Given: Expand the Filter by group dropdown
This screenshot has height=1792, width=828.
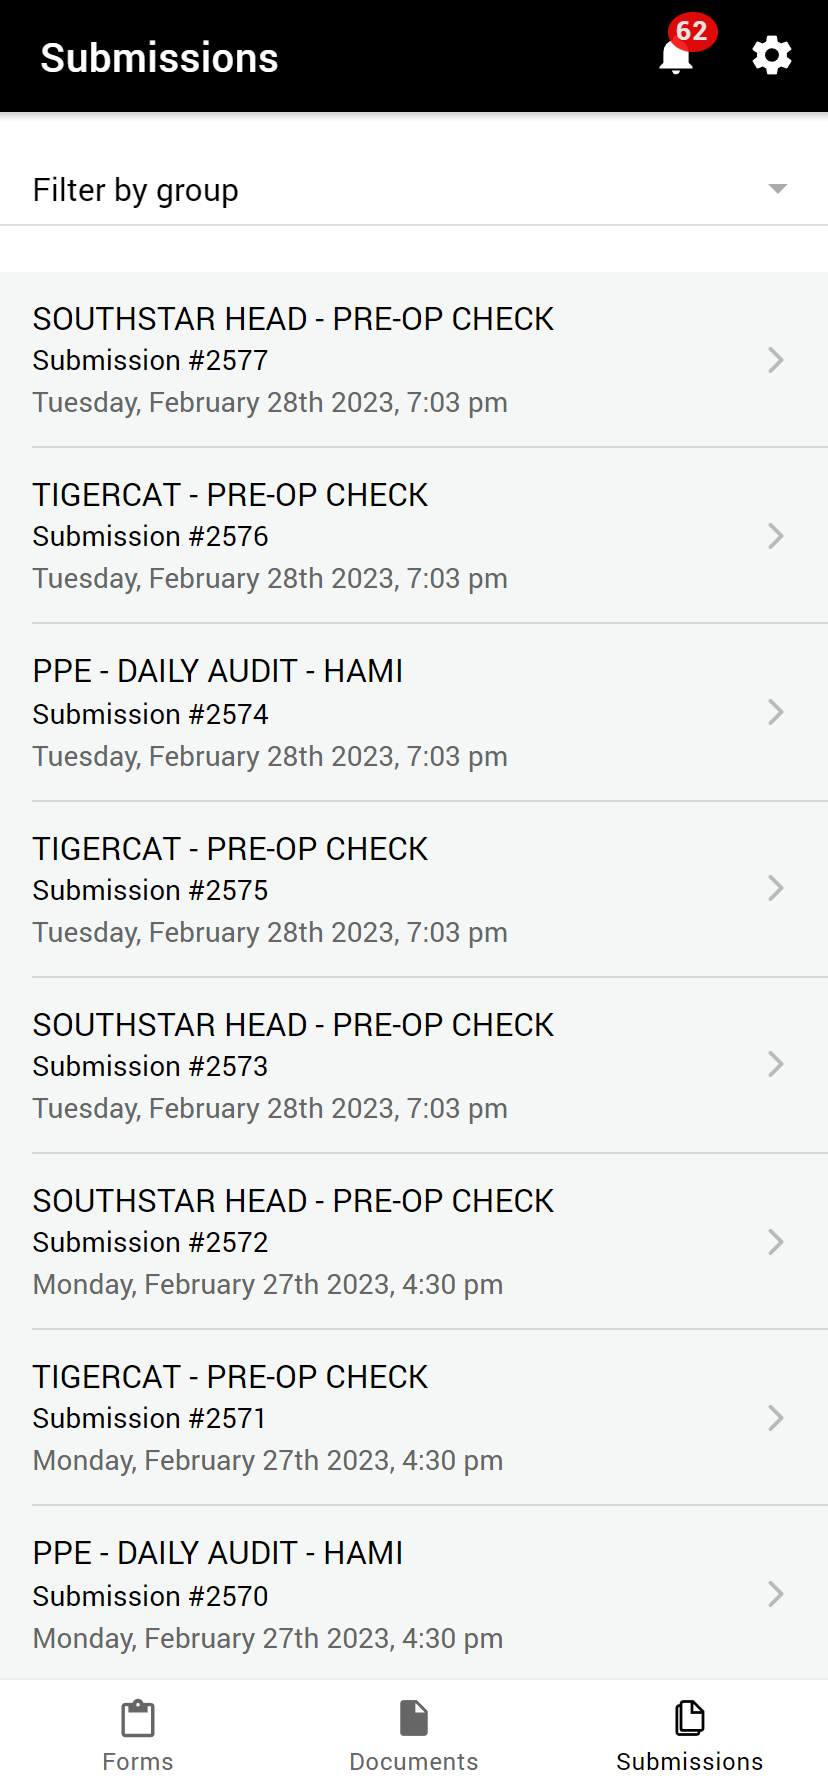Looking at the screenshot, I should point(414,190).
